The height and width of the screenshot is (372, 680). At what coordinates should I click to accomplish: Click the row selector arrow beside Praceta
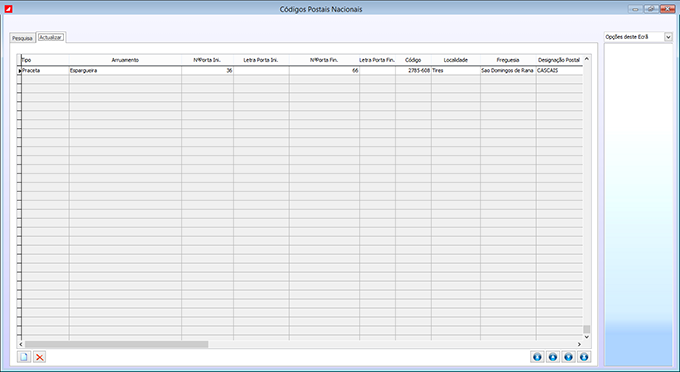(x=20, y=71)
